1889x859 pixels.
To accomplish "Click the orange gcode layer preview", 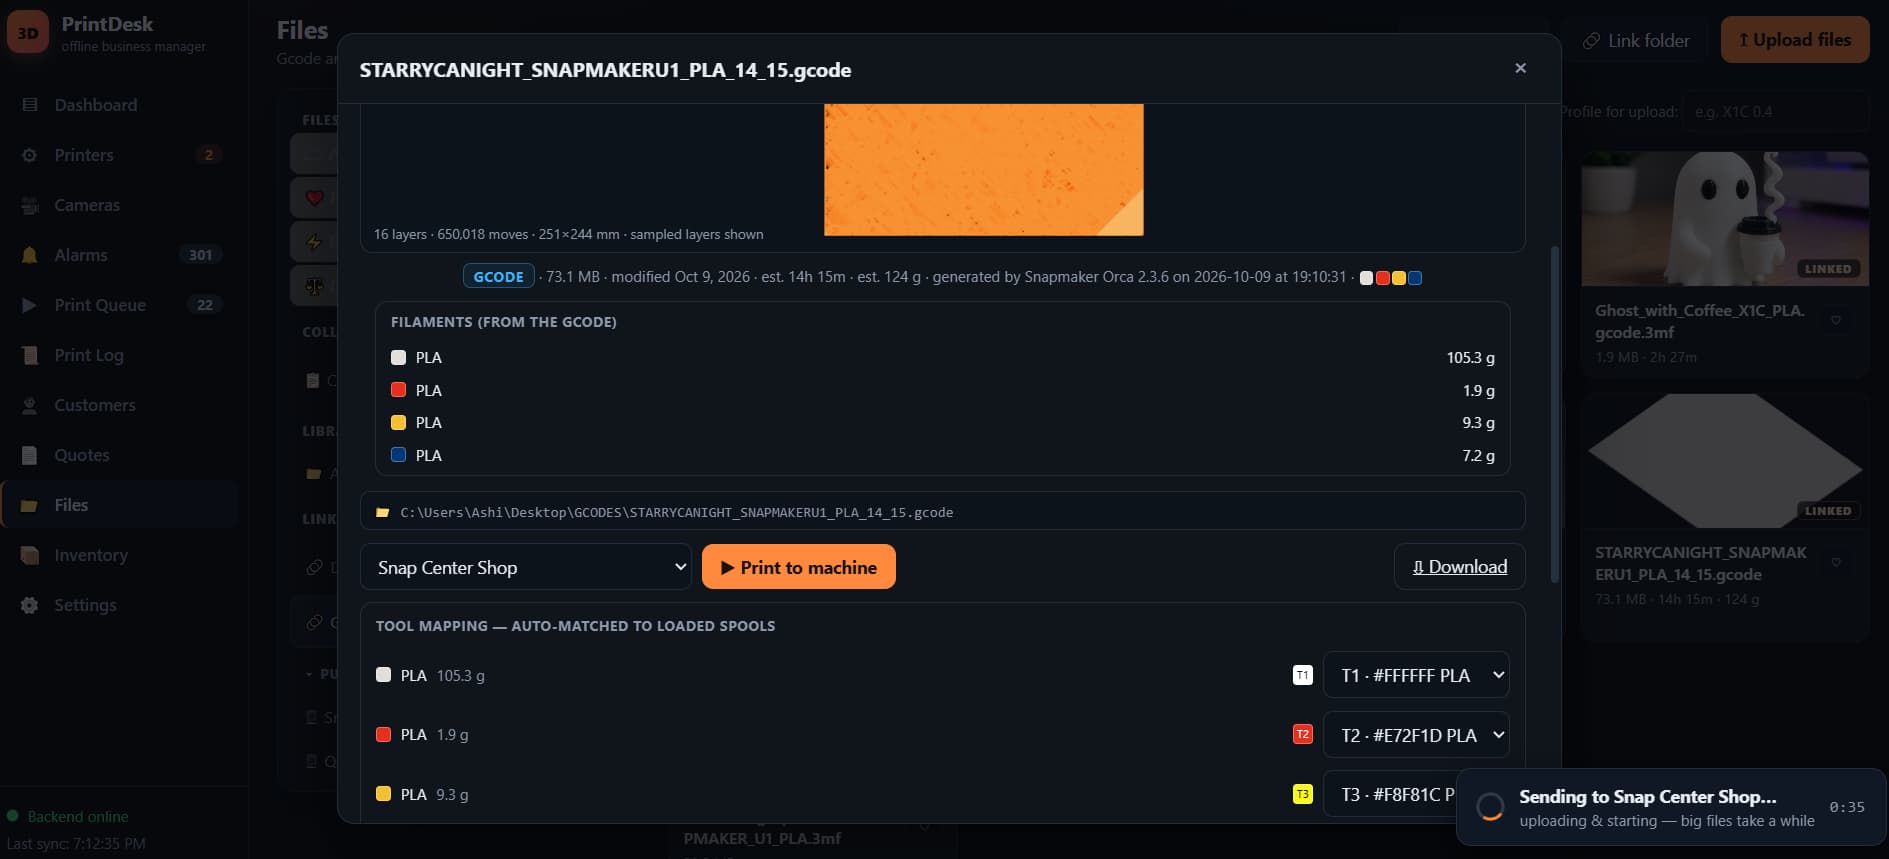I will [x=983, y=170].
